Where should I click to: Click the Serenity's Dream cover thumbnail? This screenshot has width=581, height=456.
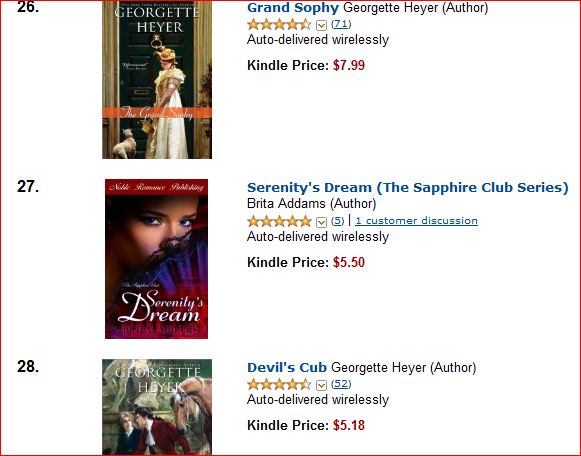tap(156, 259)
